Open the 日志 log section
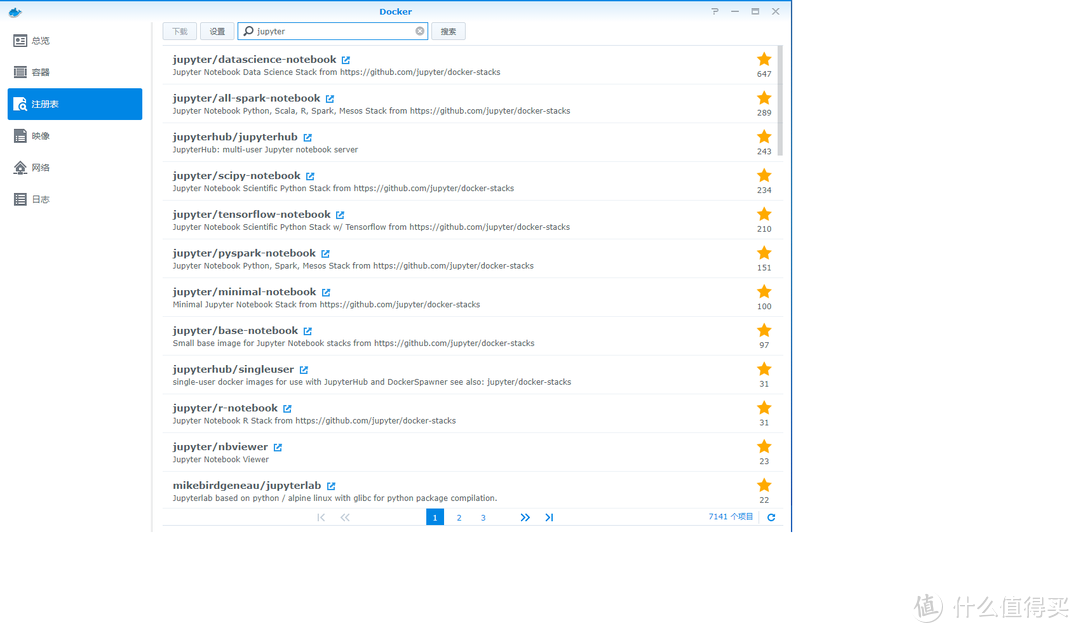 tap(40, 200)
